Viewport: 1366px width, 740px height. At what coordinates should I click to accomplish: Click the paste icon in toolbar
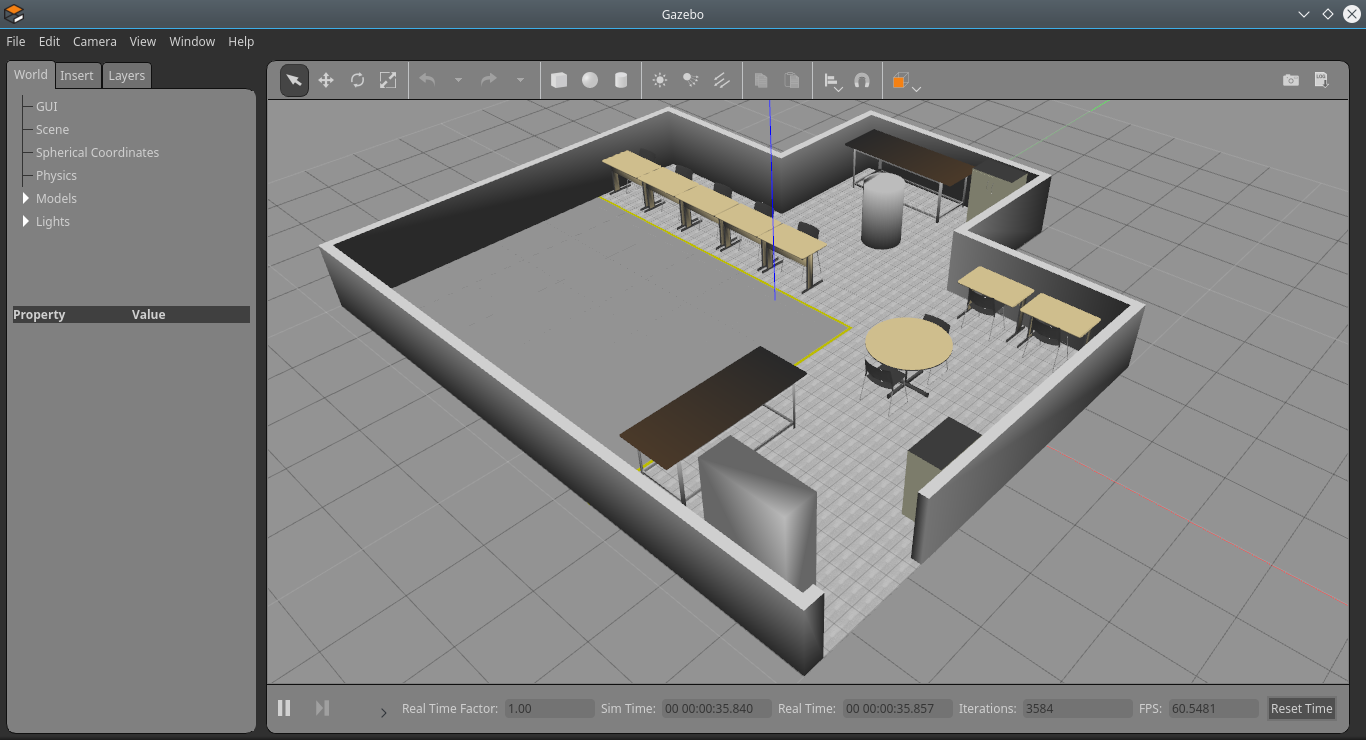point(792,80)
